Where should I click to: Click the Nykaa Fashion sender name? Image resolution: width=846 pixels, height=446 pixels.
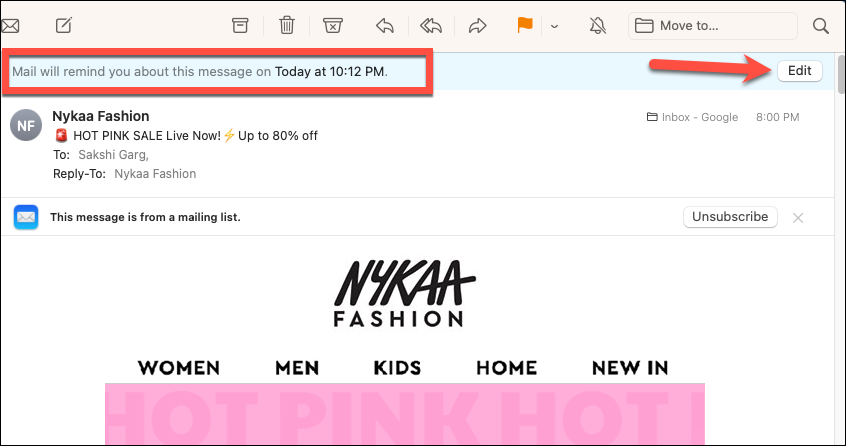(x=101, y=116)
